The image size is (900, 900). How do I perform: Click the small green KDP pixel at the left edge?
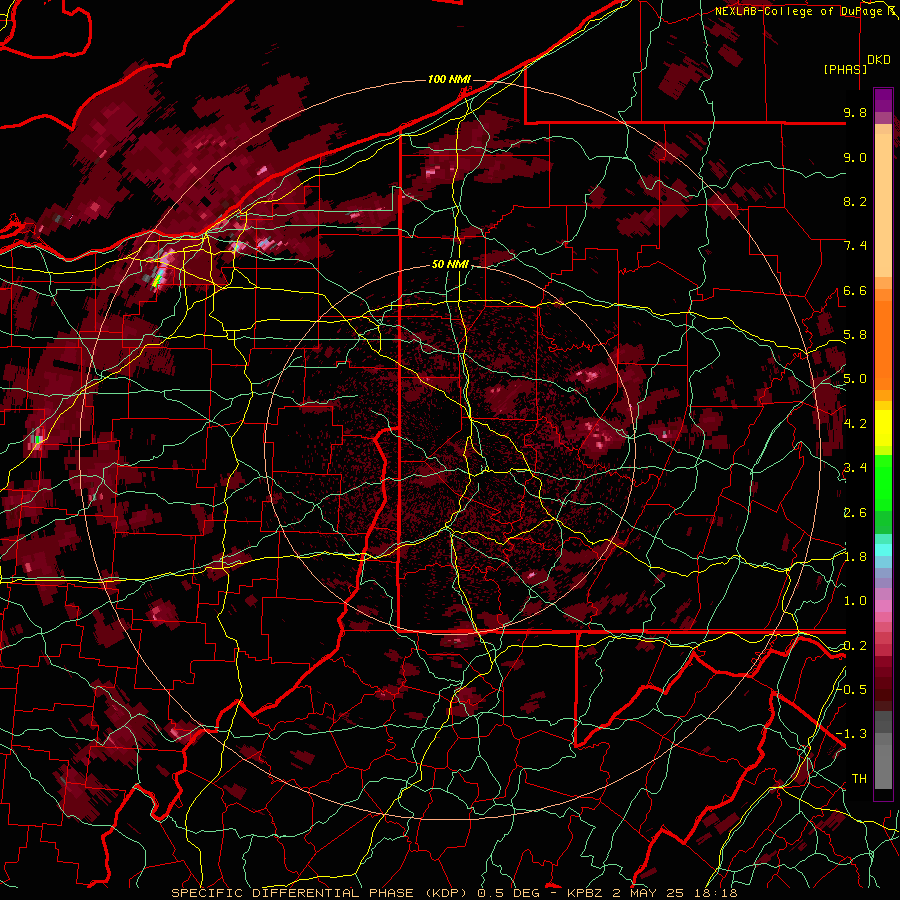coord(38,440)
